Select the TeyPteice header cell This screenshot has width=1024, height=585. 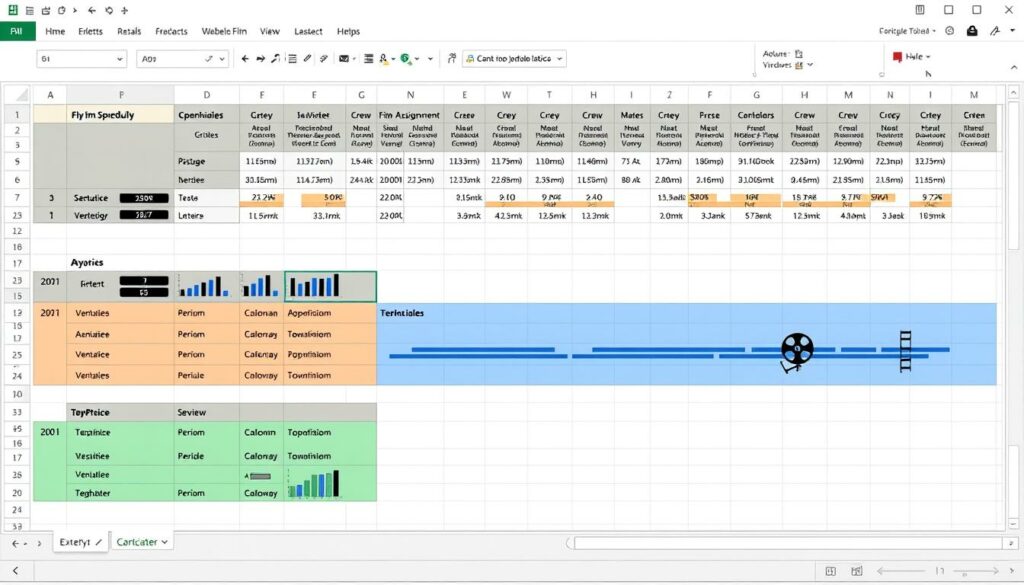[x=120, y=413]
